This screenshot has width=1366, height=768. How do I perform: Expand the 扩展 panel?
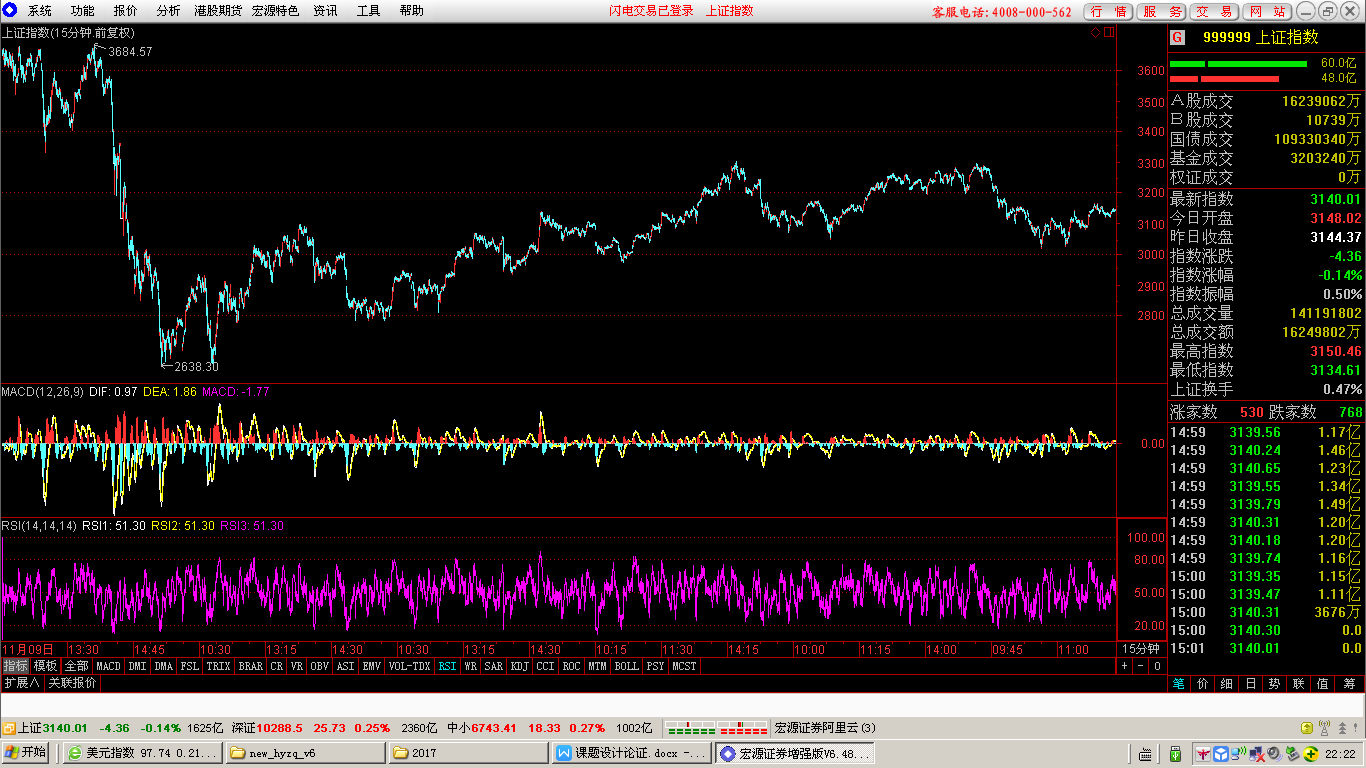(x=21, y=683)
